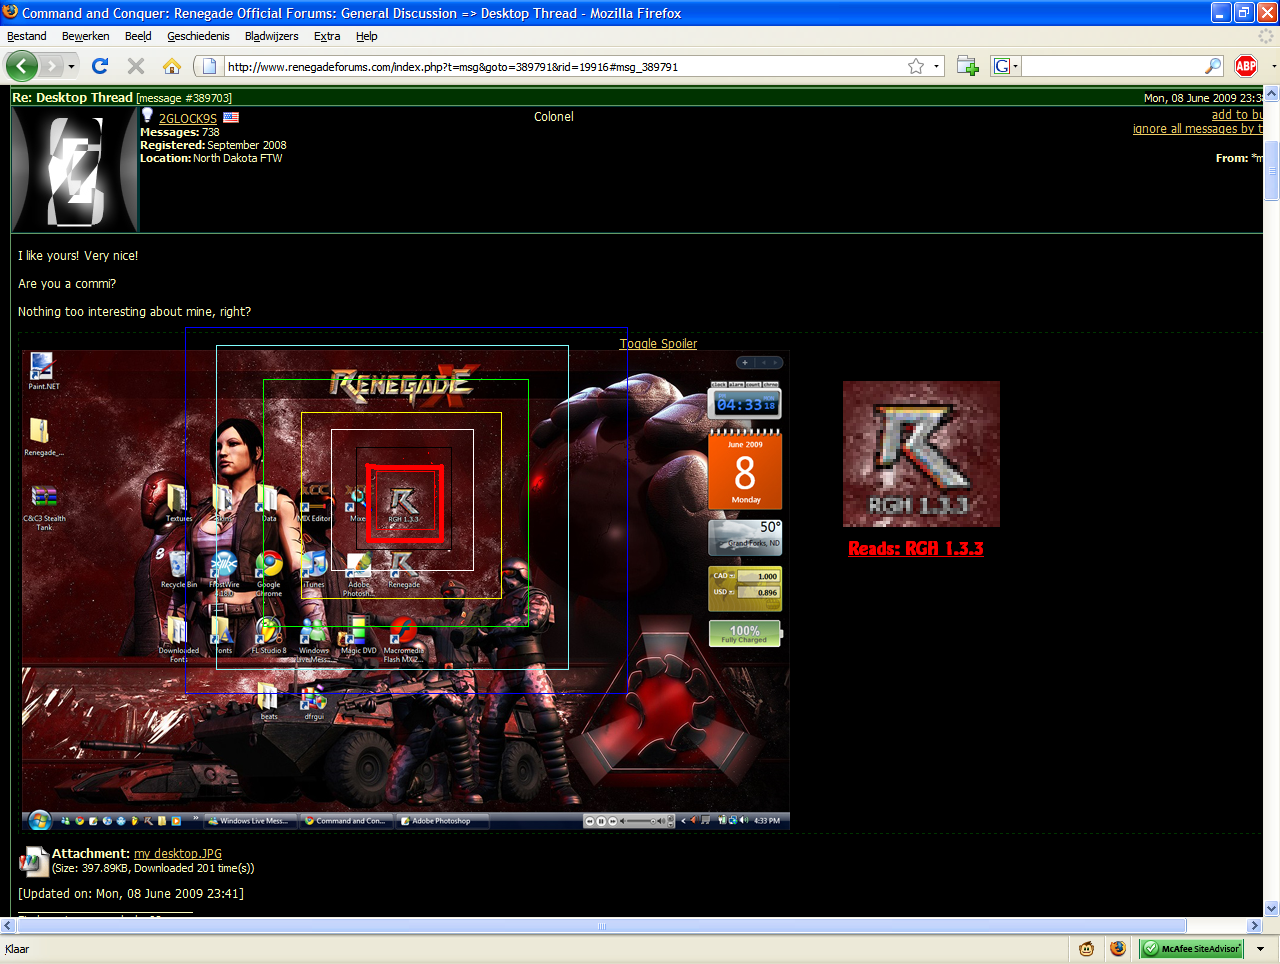Click the Stop loading icon
The image size is (1280, 964).
[x=136, y=66]
